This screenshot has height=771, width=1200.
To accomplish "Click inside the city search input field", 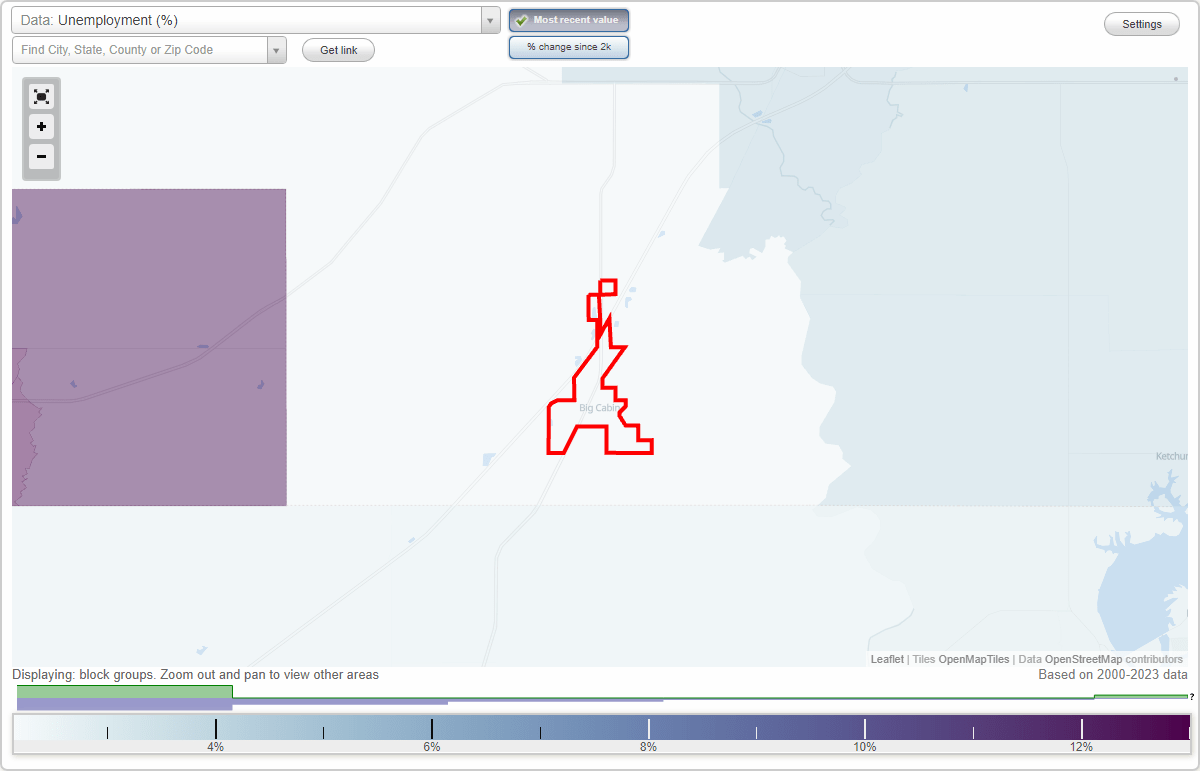I will pos(140,49).
